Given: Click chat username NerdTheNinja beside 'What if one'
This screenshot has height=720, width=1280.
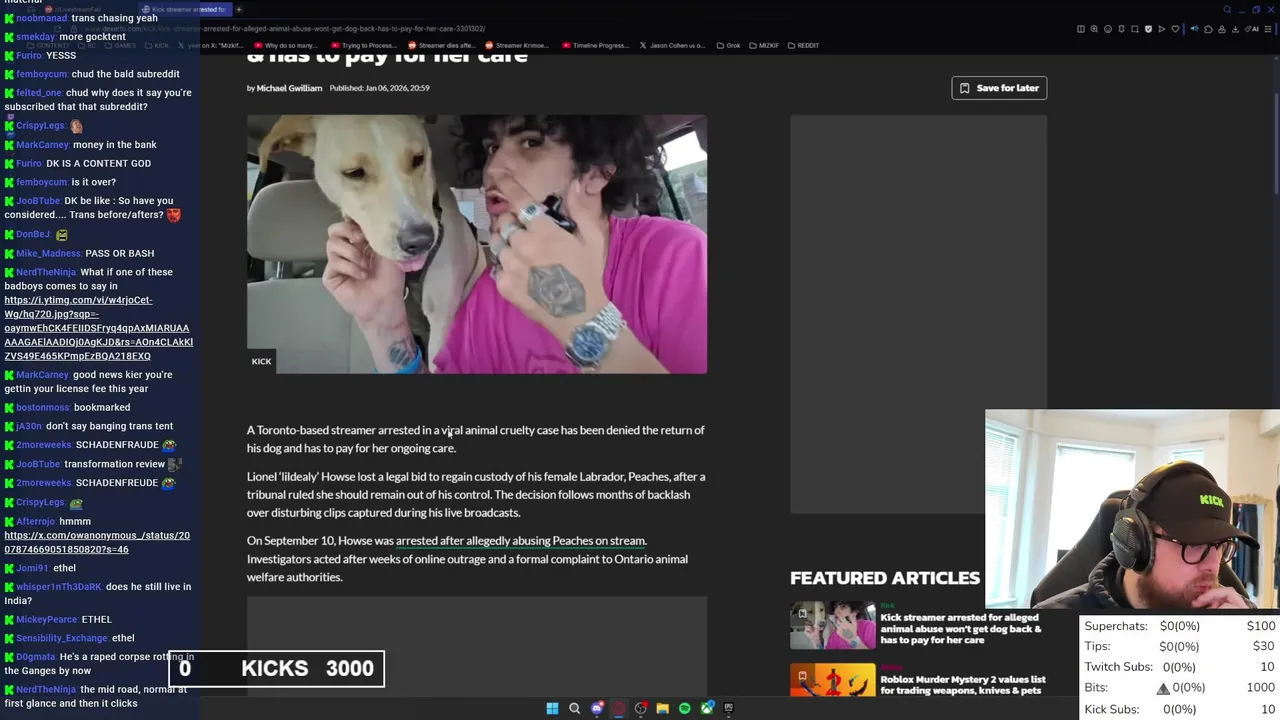Looking at the screenshot, I should (46, 272).
